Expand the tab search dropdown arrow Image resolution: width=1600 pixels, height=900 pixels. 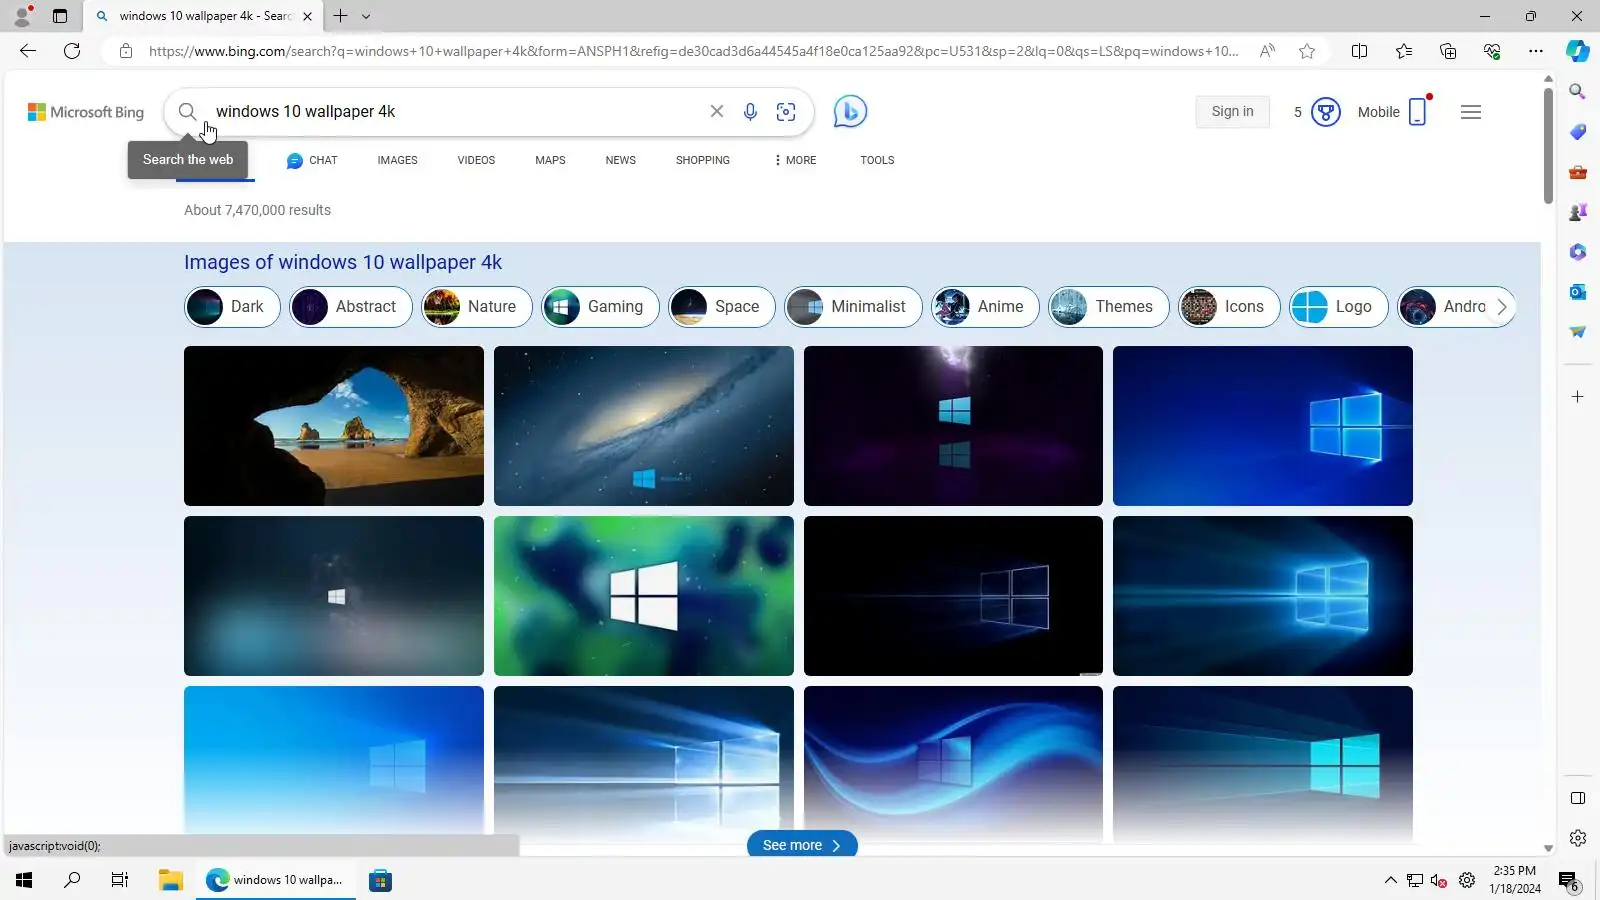pos(366,16)
